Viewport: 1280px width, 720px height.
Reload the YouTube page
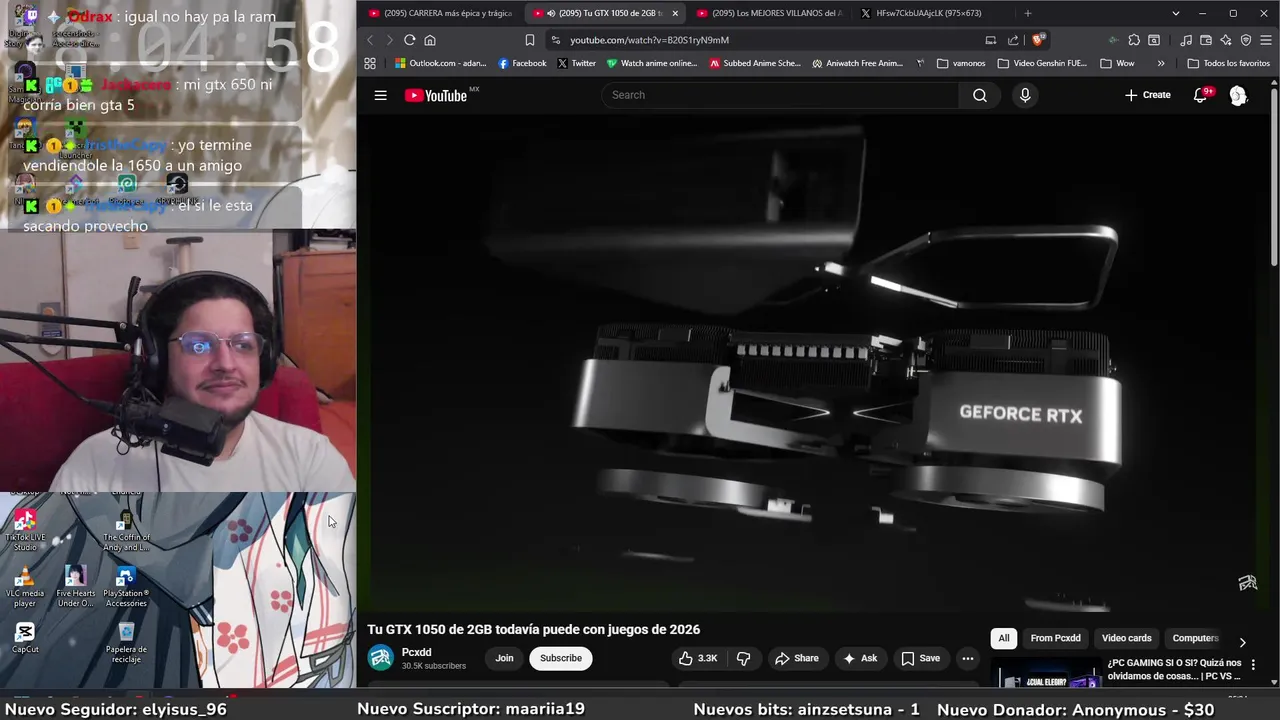[x=409, y=40]
